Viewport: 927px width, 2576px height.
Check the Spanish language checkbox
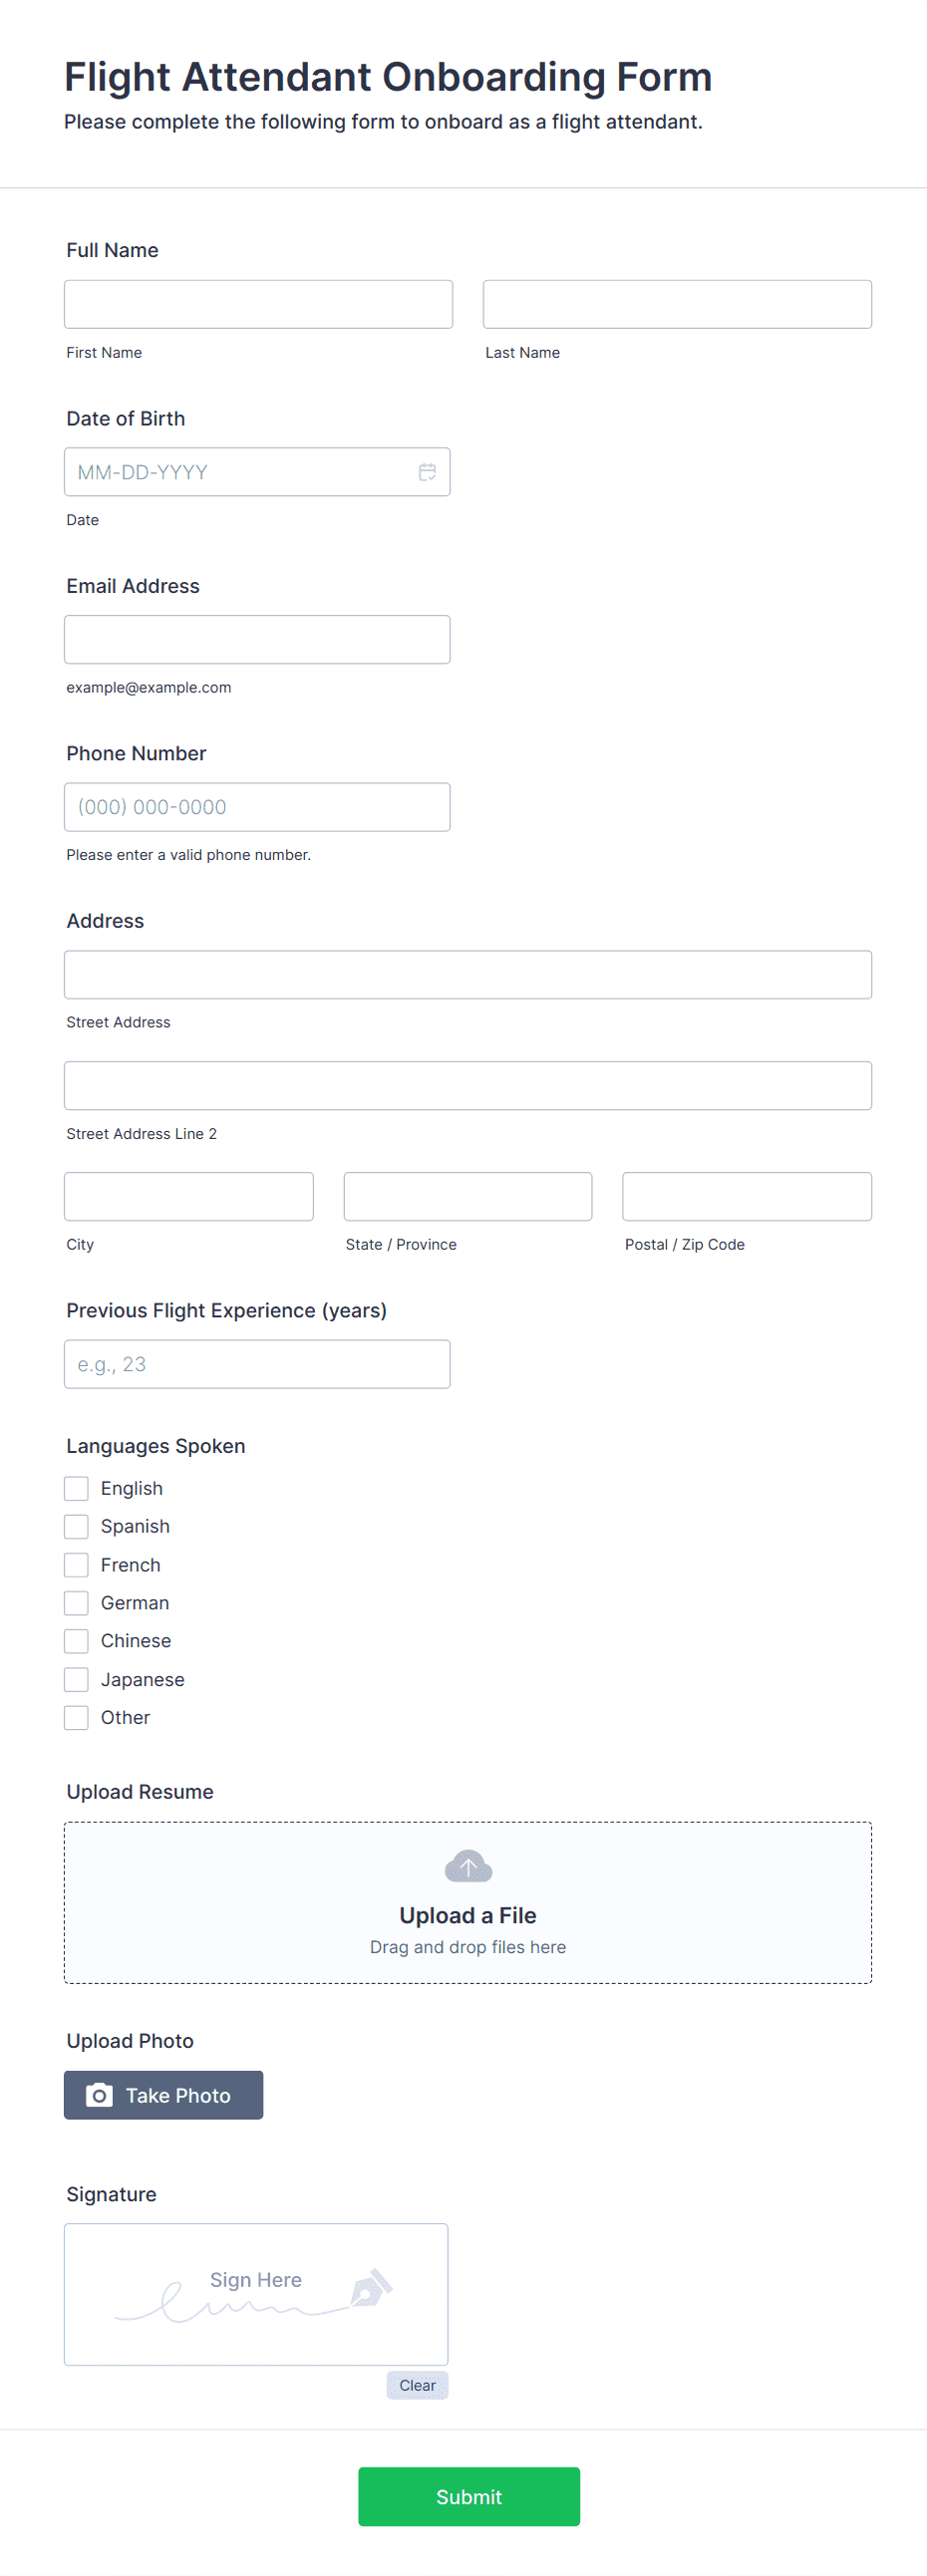pyautogui.click(x=76, y=1526)
